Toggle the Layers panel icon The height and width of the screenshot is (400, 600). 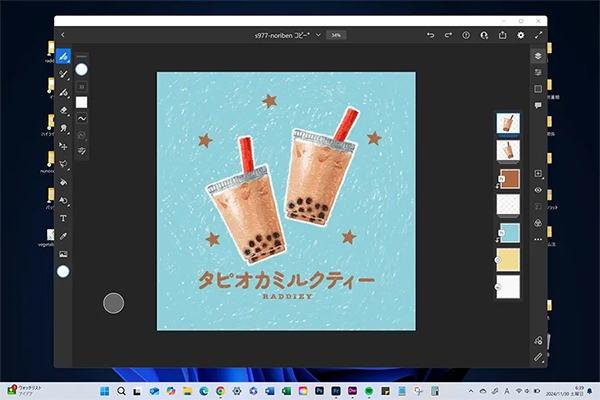538,56
